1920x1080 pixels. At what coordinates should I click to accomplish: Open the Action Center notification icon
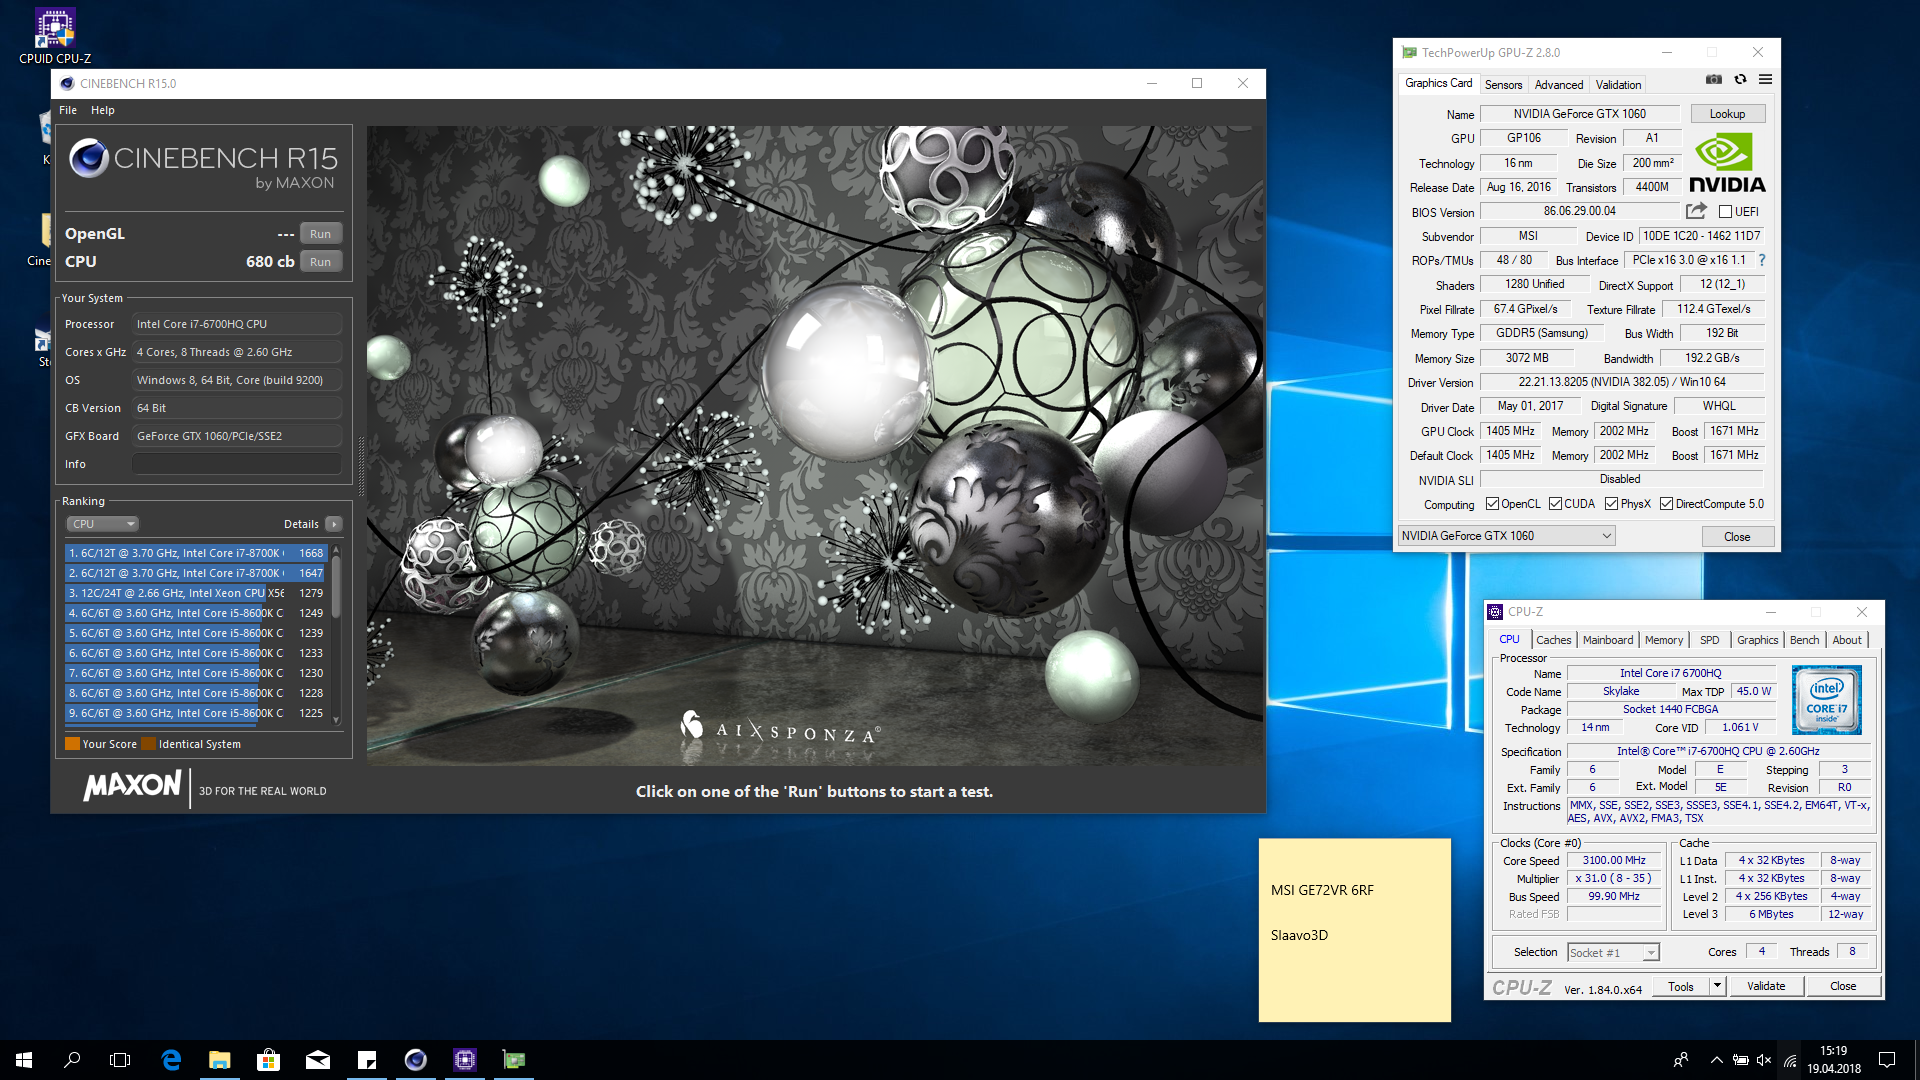[1887, 1060]
